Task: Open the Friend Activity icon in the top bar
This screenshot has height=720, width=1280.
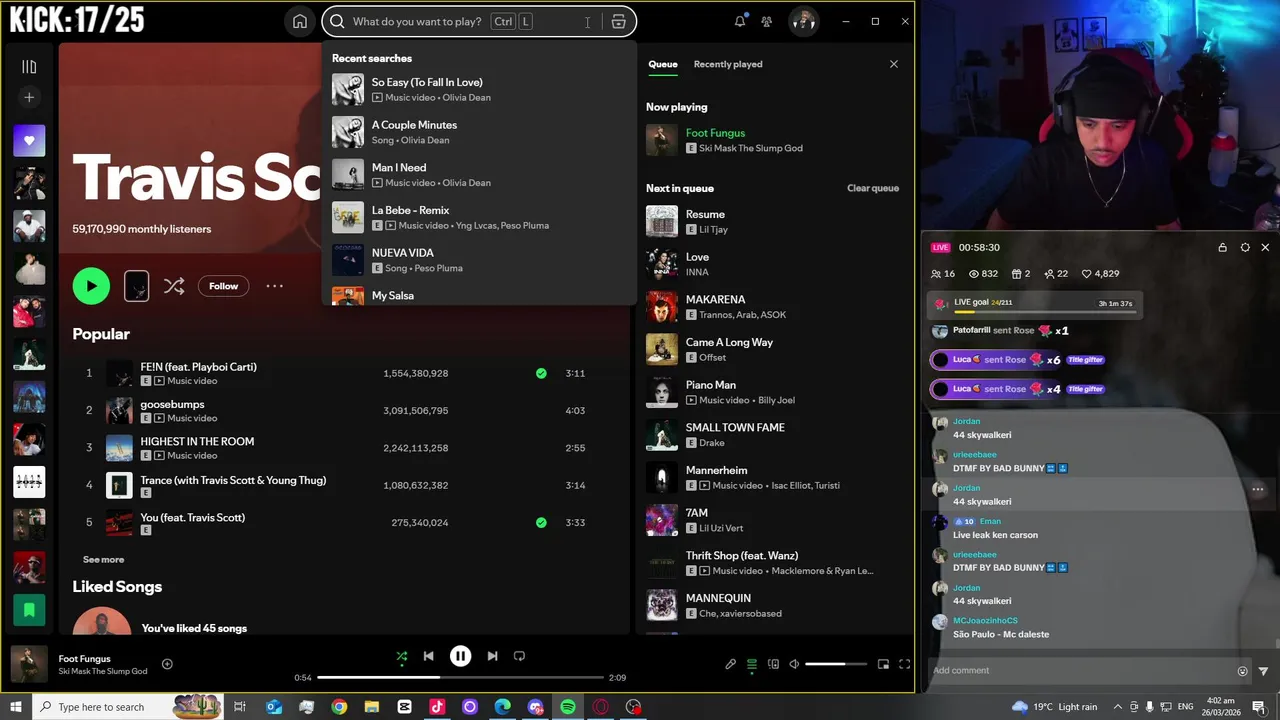Action: 766,21
